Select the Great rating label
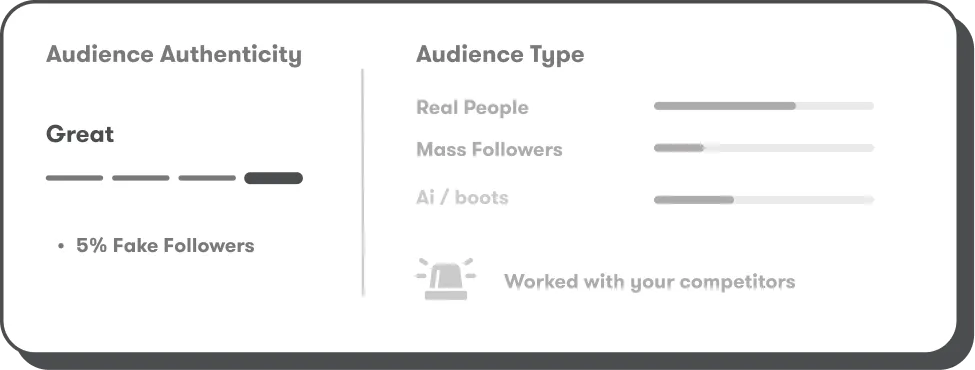 (x=80, y=134)
